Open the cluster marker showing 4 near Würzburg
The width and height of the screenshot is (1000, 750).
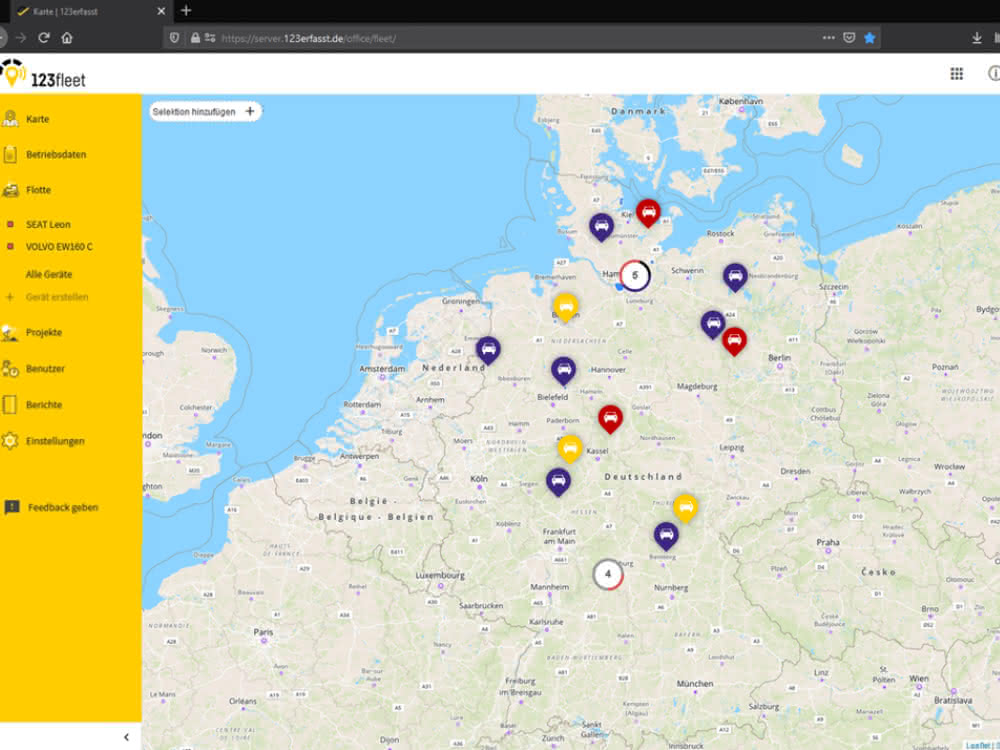[x=608, y=574]
